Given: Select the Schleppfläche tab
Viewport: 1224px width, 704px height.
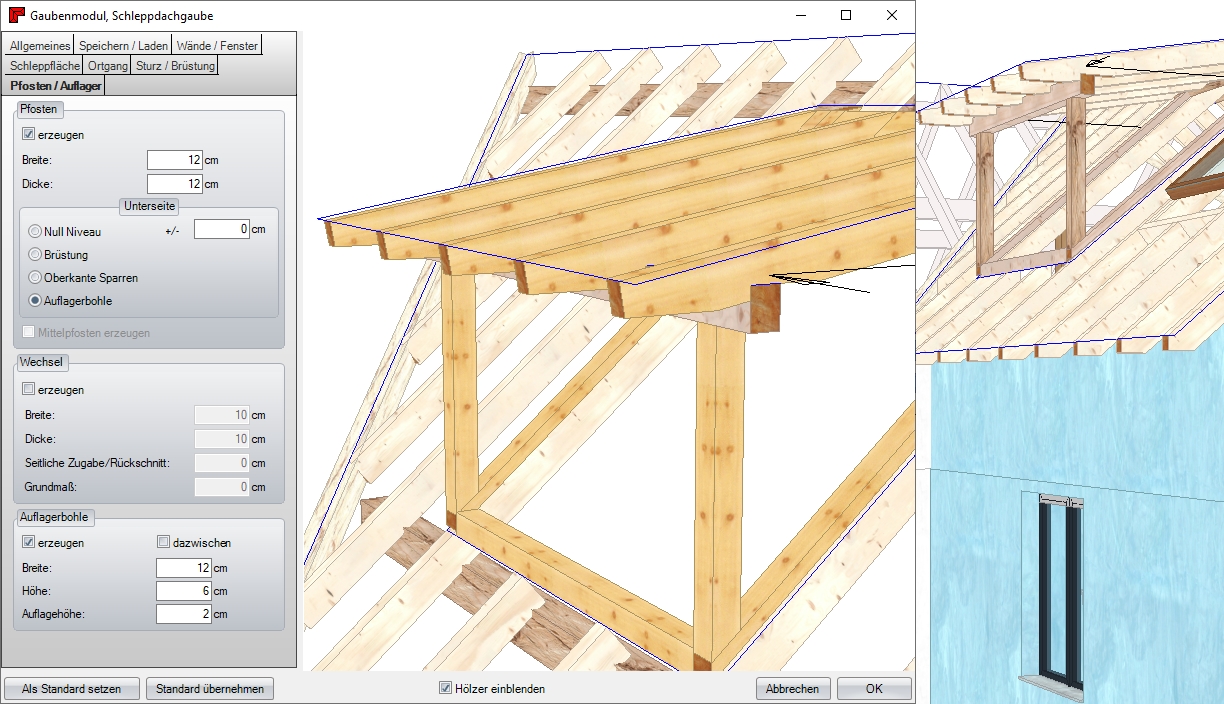Looking at the screenshot, I should pyautogui.click(x=44, y=66).
